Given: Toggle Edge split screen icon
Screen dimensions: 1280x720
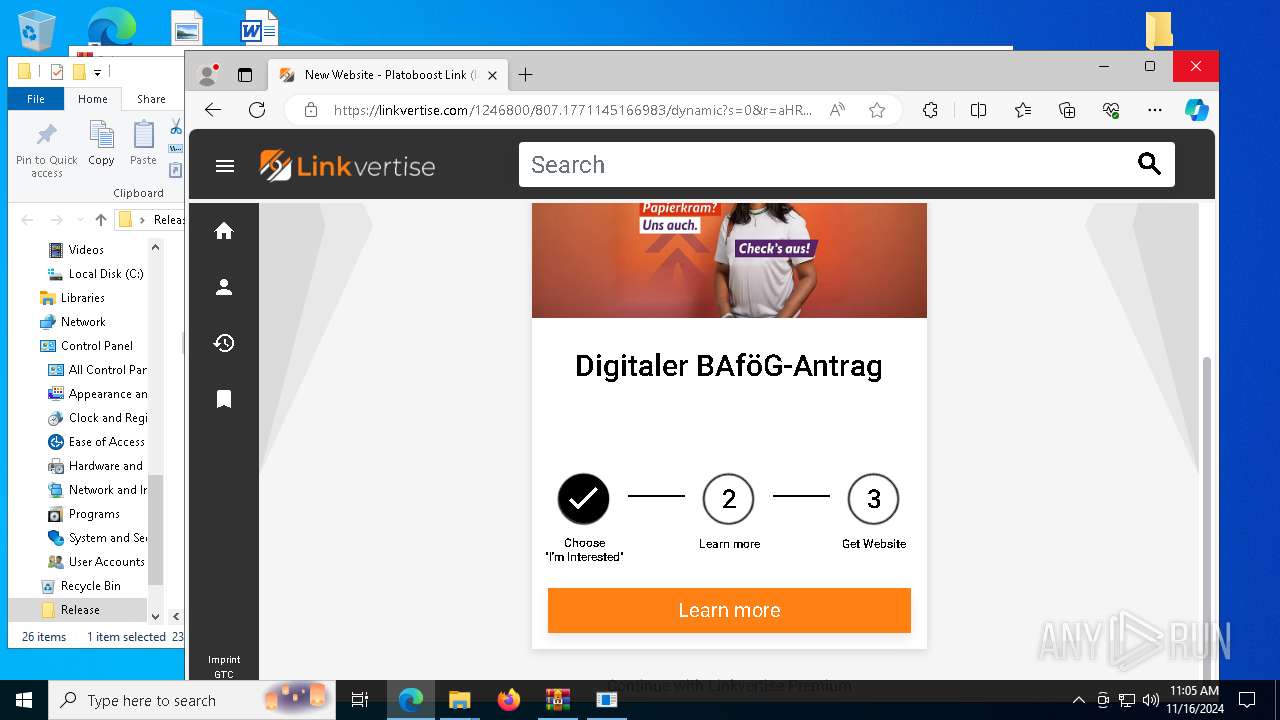Looking at the screenshot, I should pyautogui.click(x=978, y=110).
